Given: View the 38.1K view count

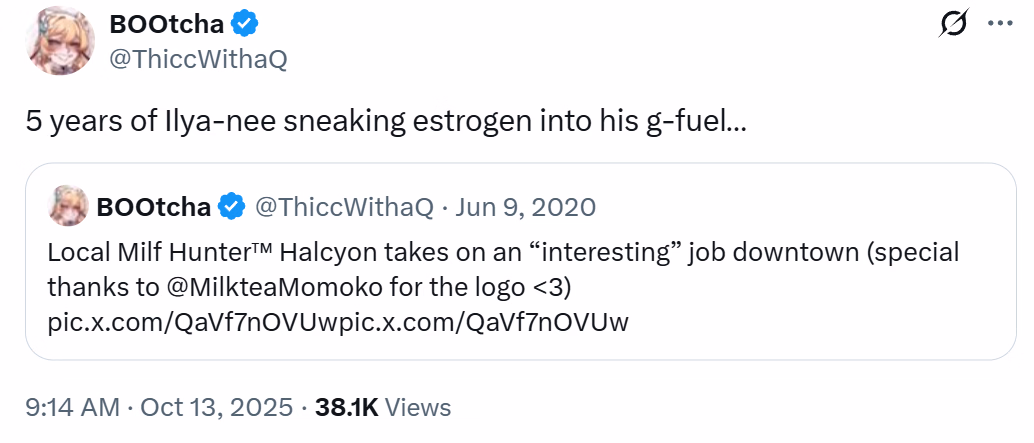Looking at the screenshot, I should coord(346,408).
